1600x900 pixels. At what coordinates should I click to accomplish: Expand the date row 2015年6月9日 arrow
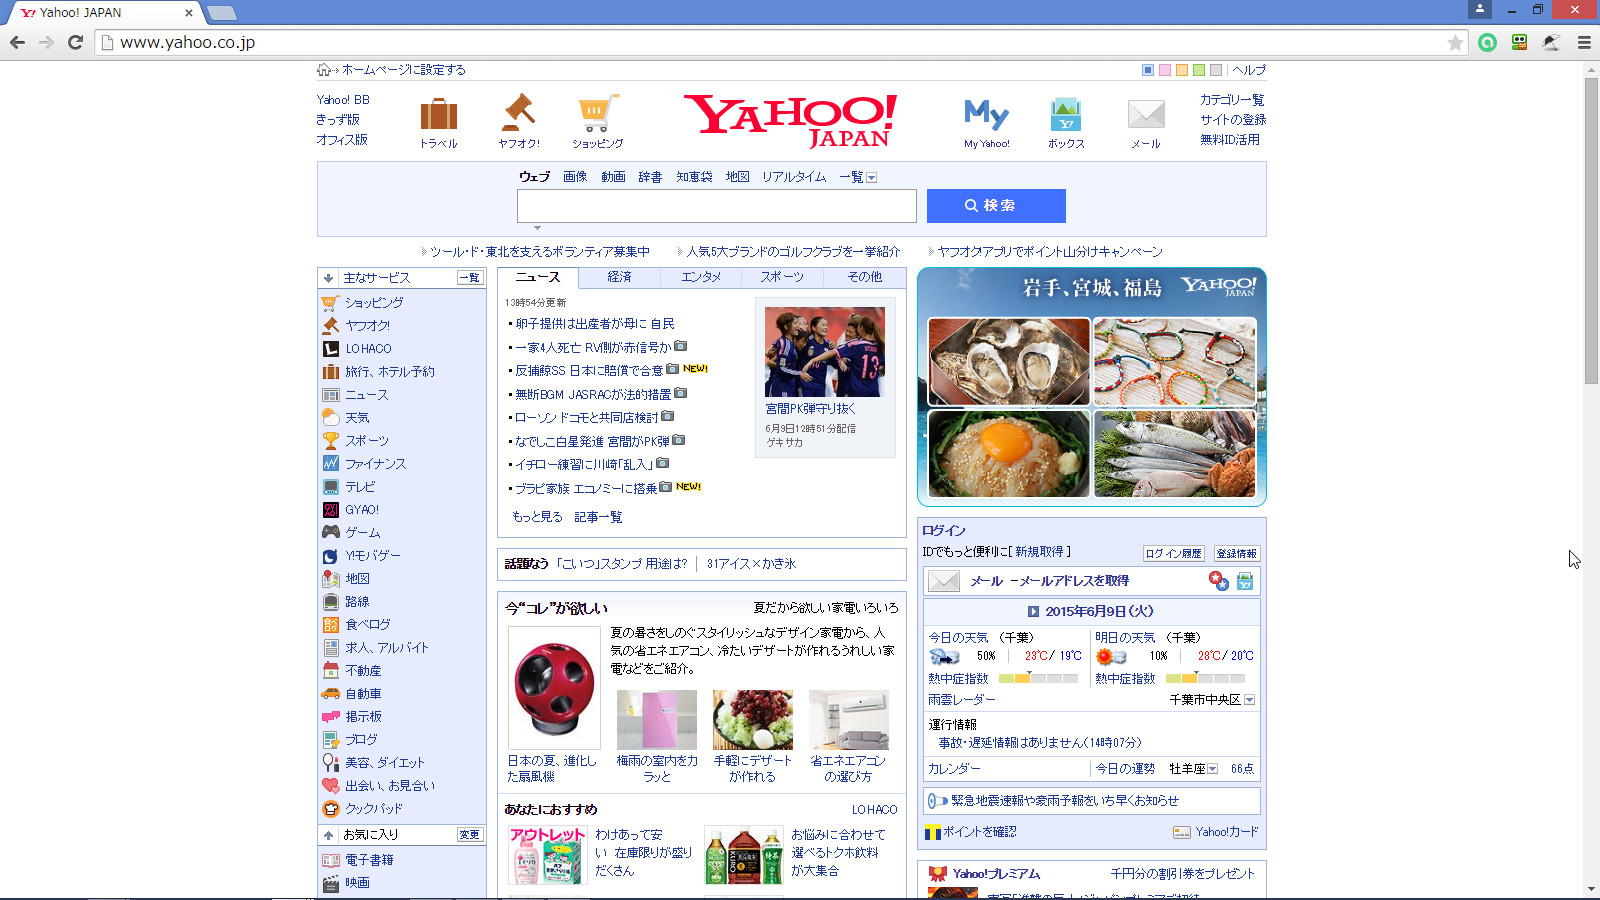1033,612
